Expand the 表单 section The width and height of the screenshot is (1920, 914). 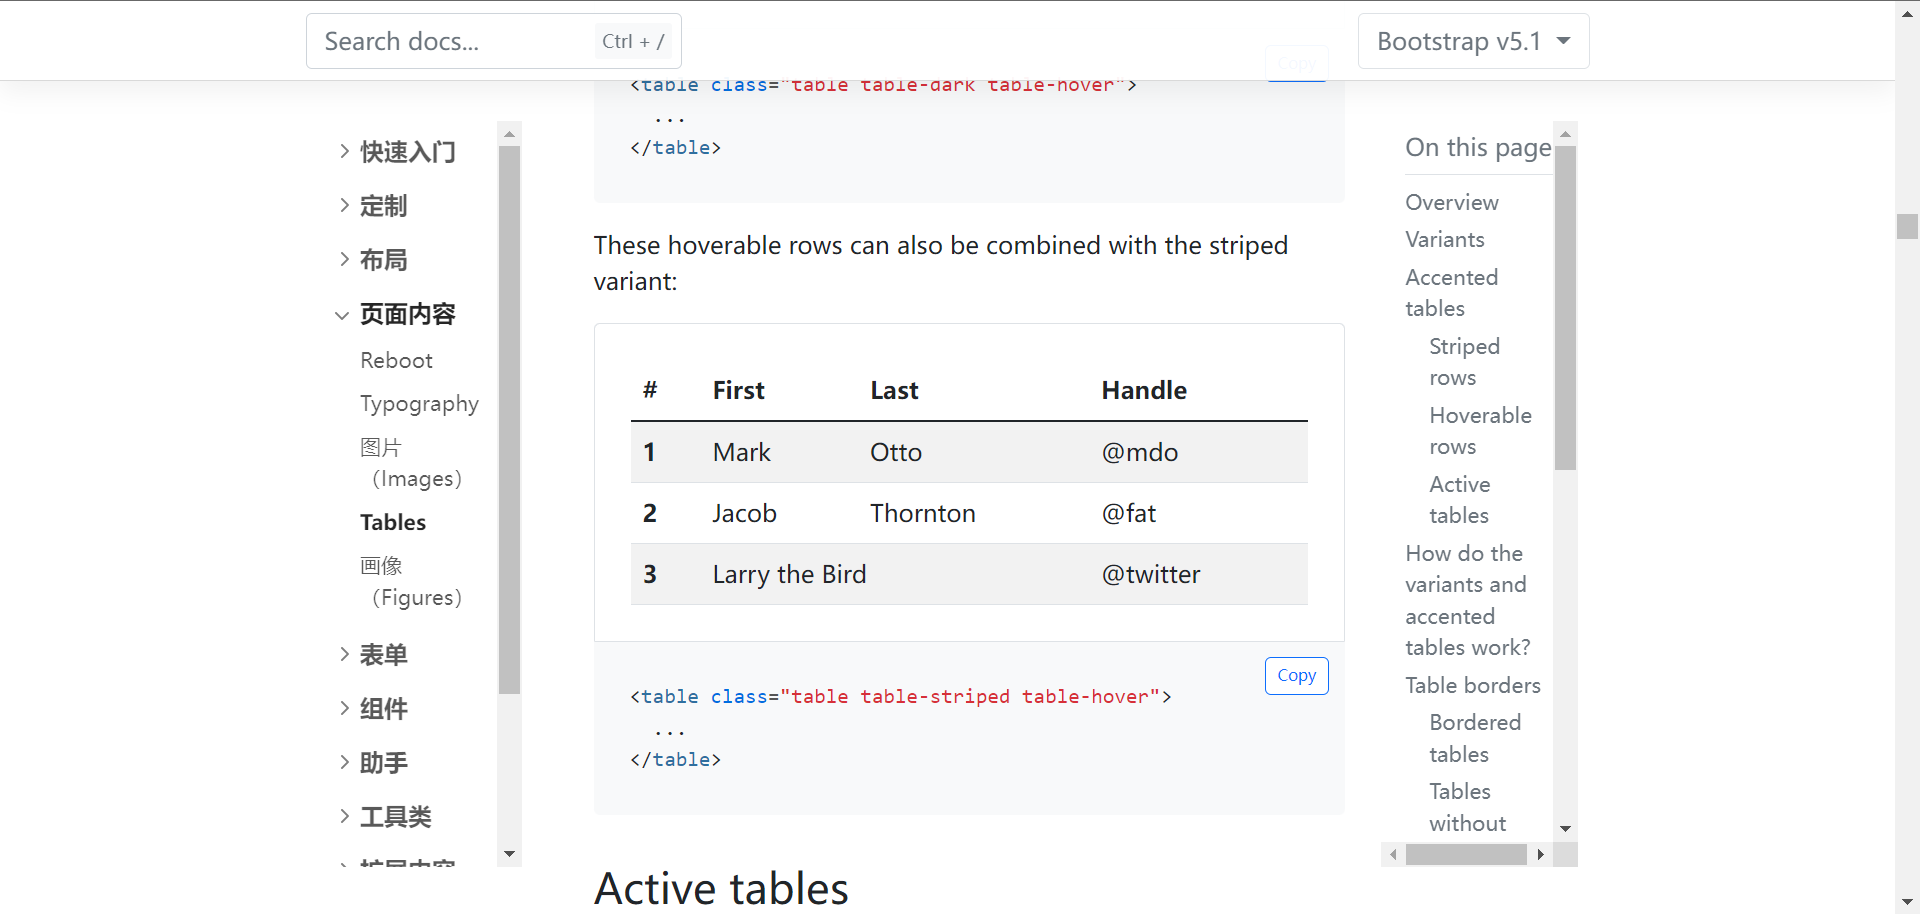click(x=383, y=654)
